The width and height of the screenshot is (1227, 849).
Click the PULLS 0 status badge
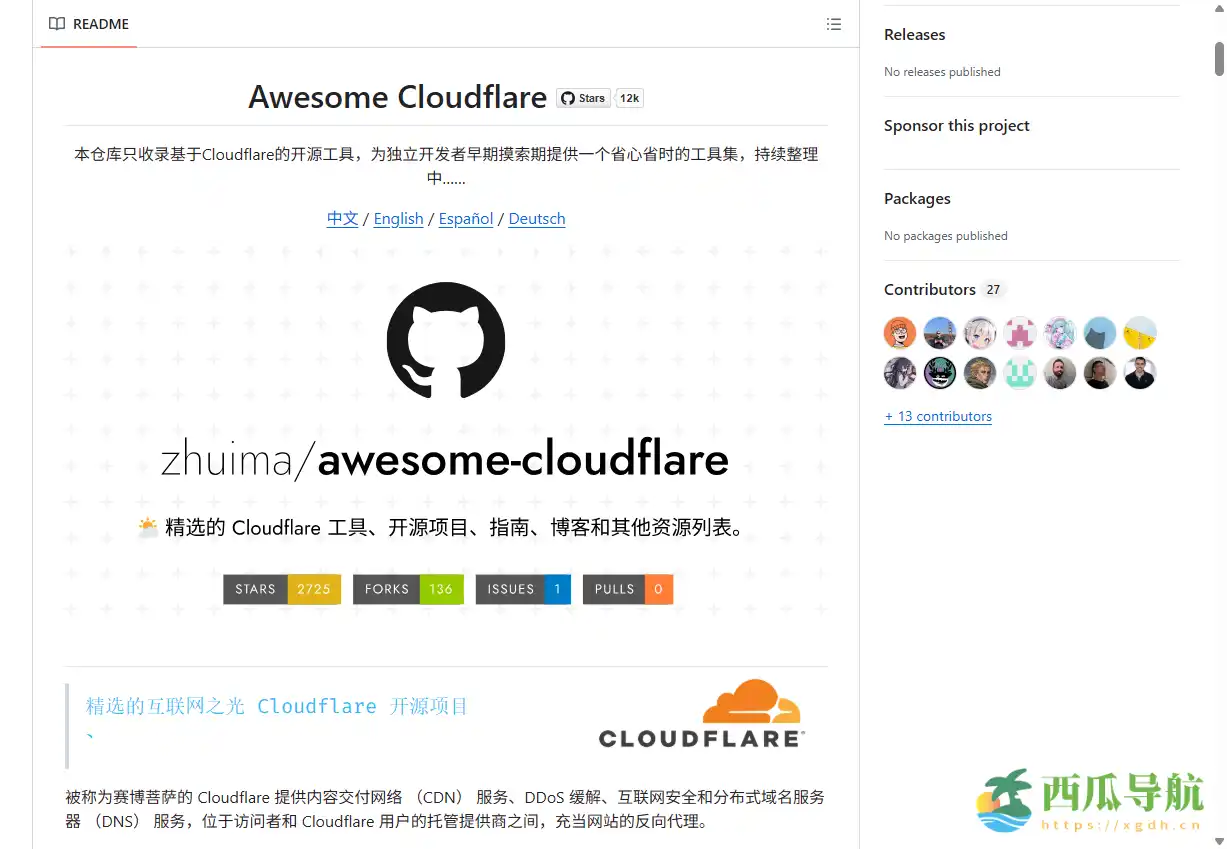tap(628, 589)
